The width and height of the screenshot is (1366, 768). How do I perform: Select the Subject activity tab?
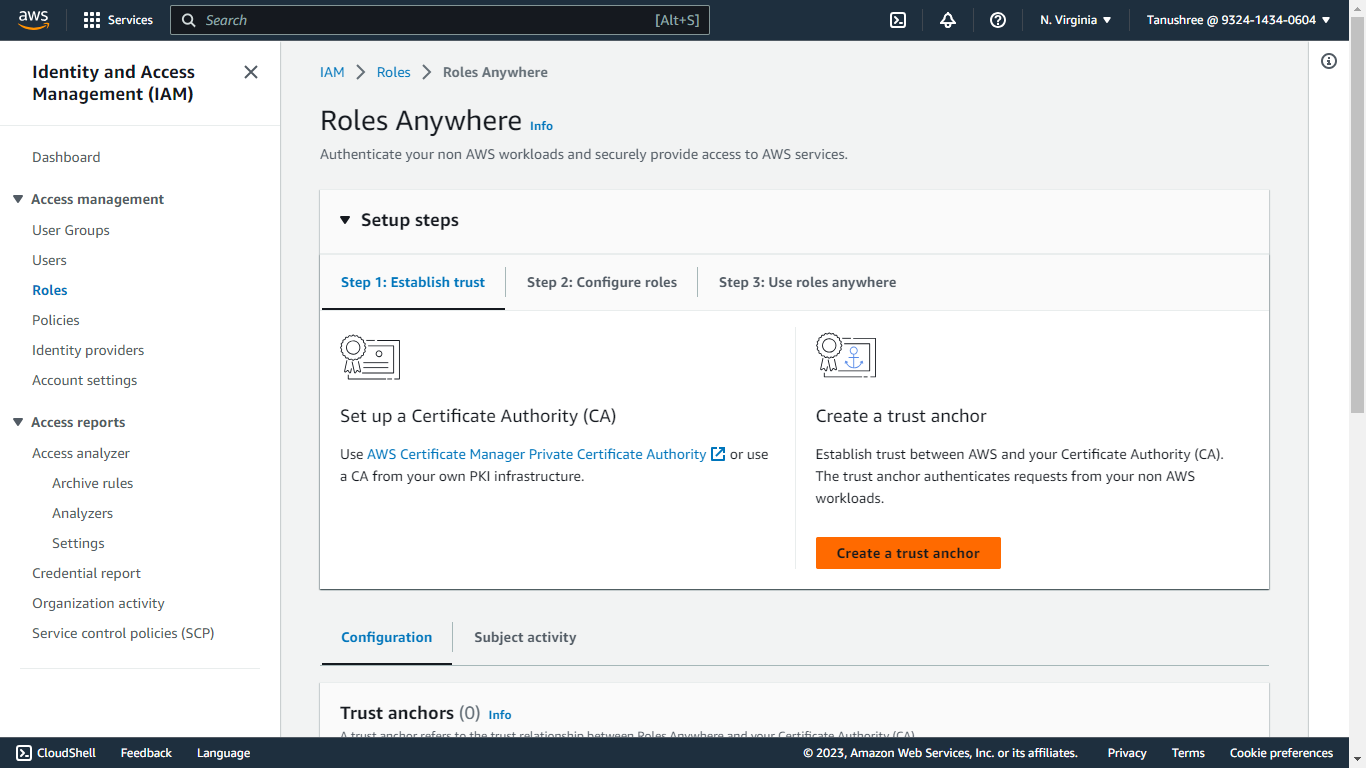point(525,637)
